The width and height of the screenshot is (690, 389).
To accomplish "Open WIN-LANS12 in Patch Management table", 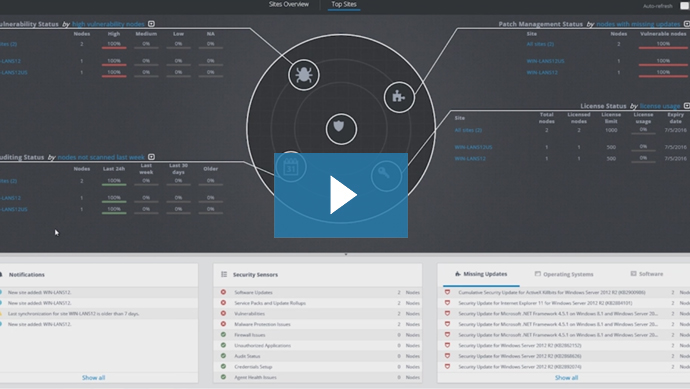I will [542, 73].
